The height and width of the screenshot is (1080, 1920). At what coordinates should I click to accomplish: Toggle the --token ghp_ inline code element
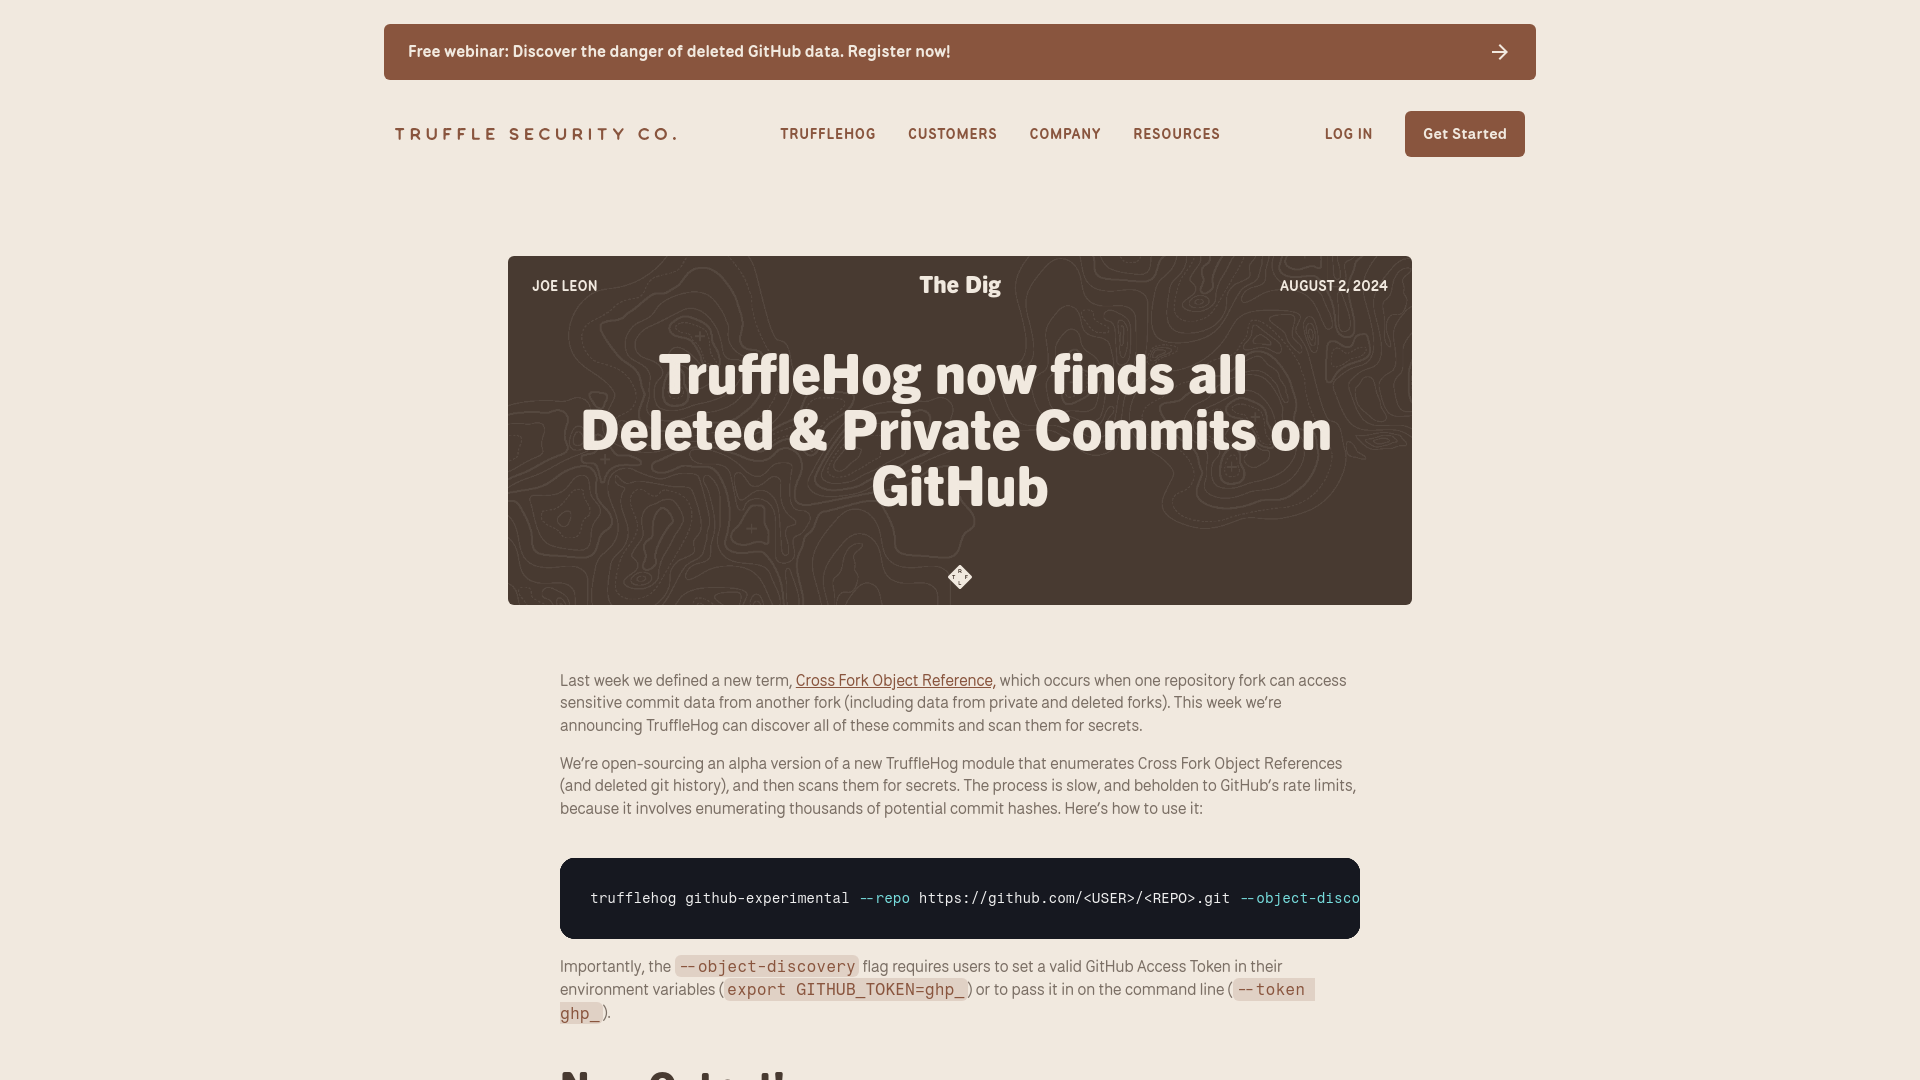tap(936, 1001)
